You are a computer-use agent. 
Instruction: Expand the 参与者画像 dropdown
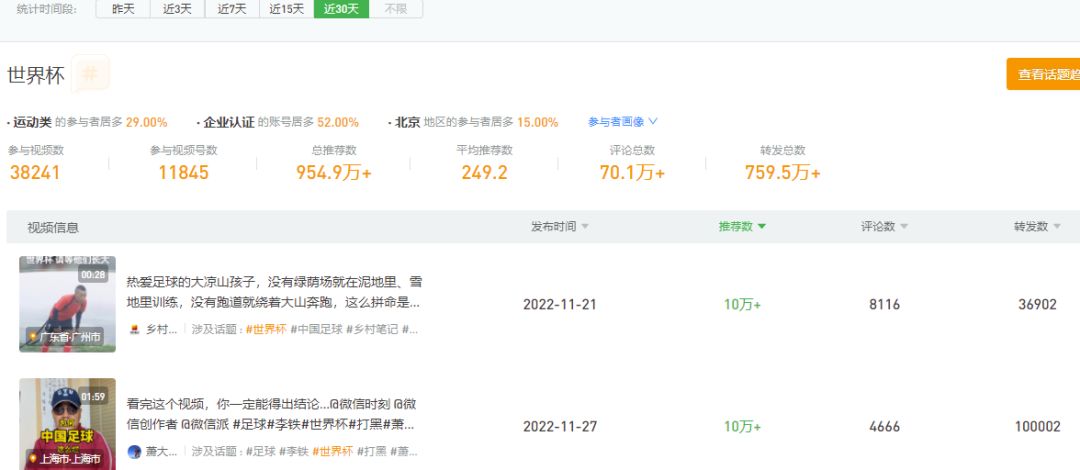point(623,122)
